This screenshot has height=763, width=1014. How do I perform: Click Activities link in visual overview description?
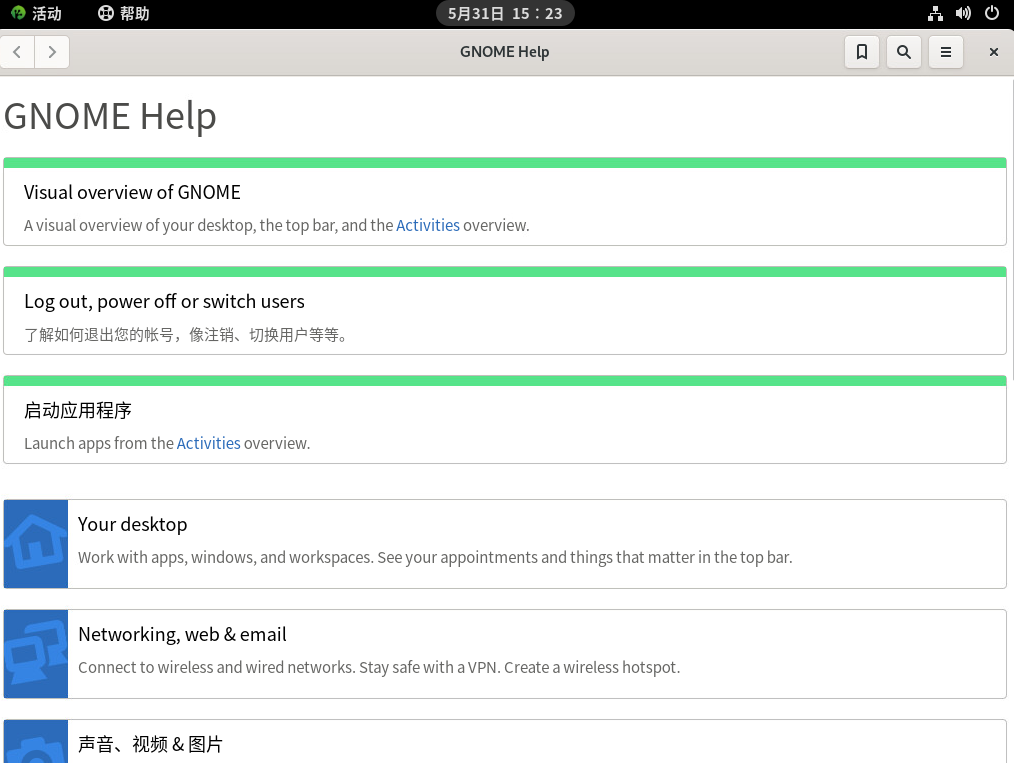(428, 225)
